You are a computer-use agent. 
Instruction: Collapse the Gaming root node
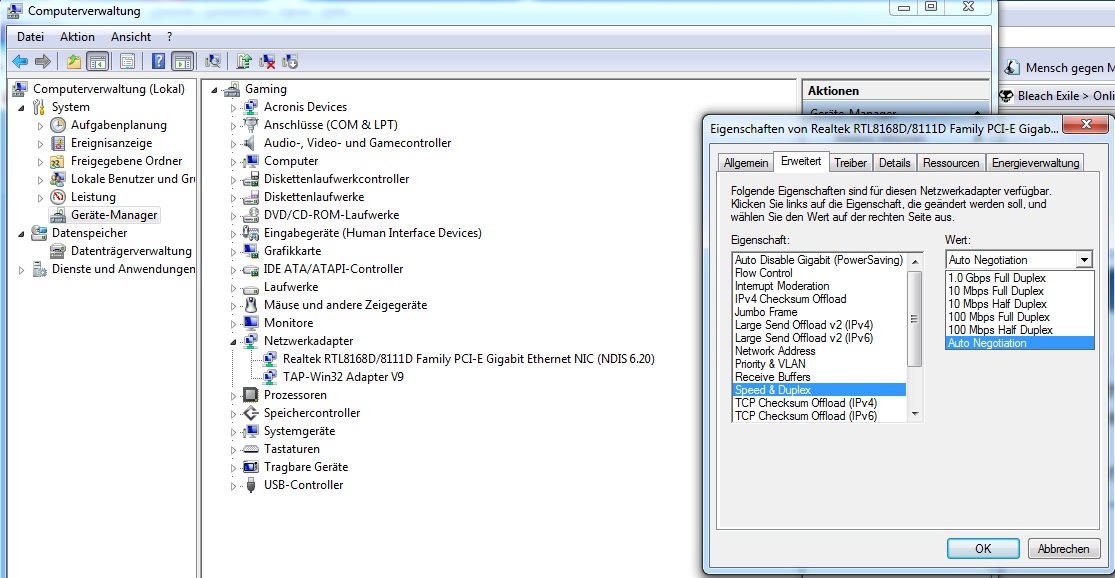tap(214, 90)
